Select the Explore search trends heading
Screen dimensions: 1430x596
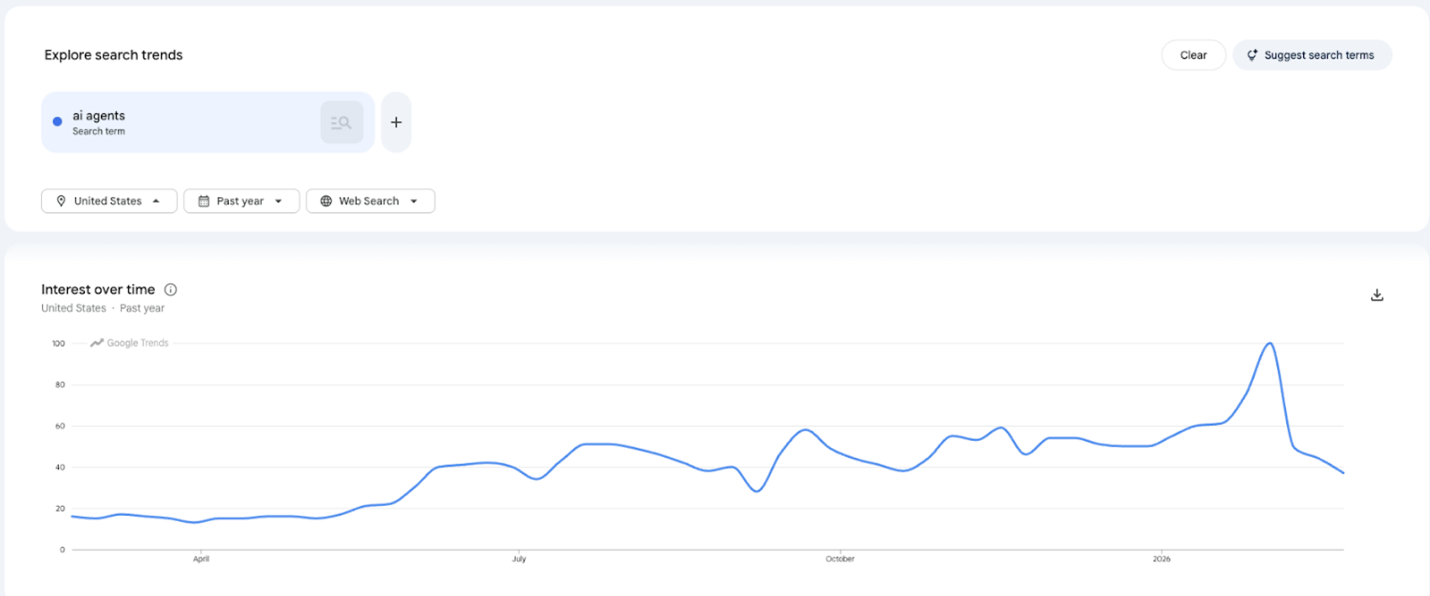(112, 55)
